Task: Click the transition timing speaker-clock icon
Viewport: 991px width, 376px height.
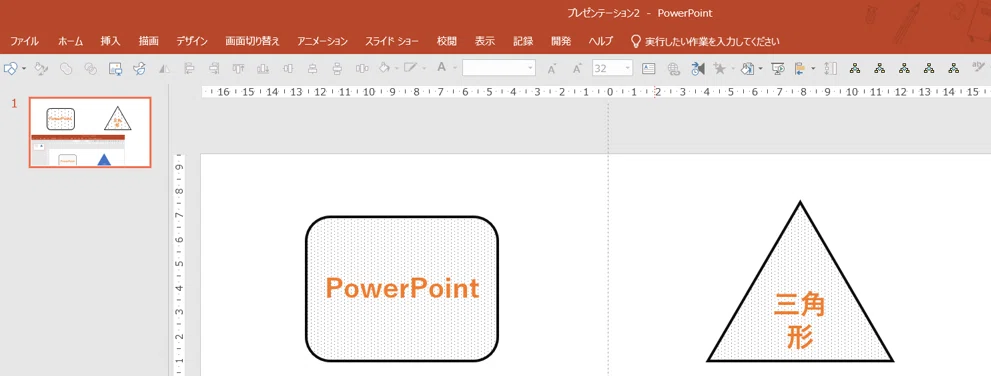Action: (697, 68)
